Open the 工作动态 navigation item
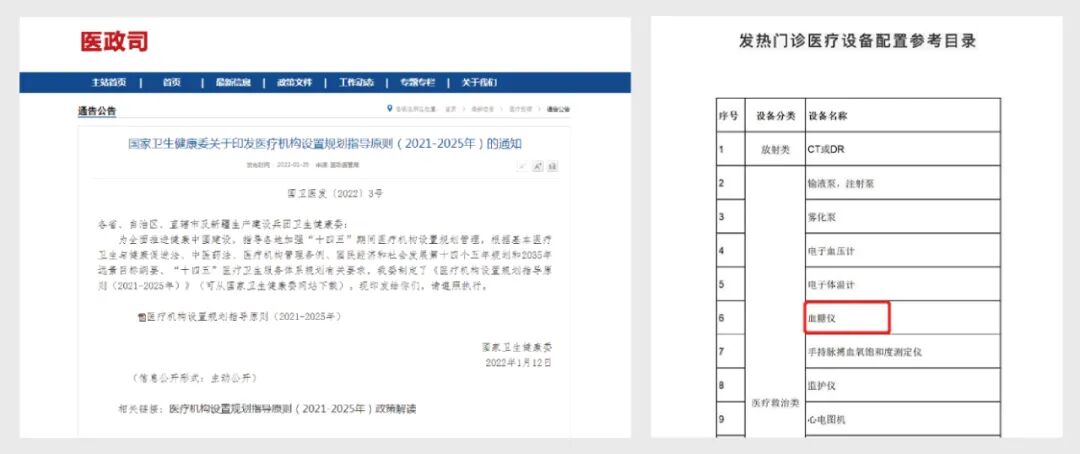The image size is (1080, 454). pyautogui.click(x=356, y=83)
